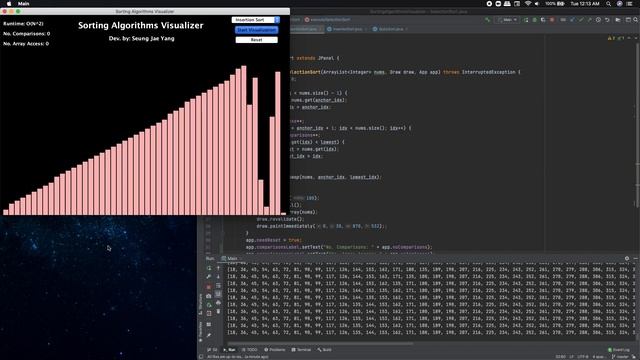640x360 pixels.
Task: Open the Favorites side tool window
Action: click(200, 331)
